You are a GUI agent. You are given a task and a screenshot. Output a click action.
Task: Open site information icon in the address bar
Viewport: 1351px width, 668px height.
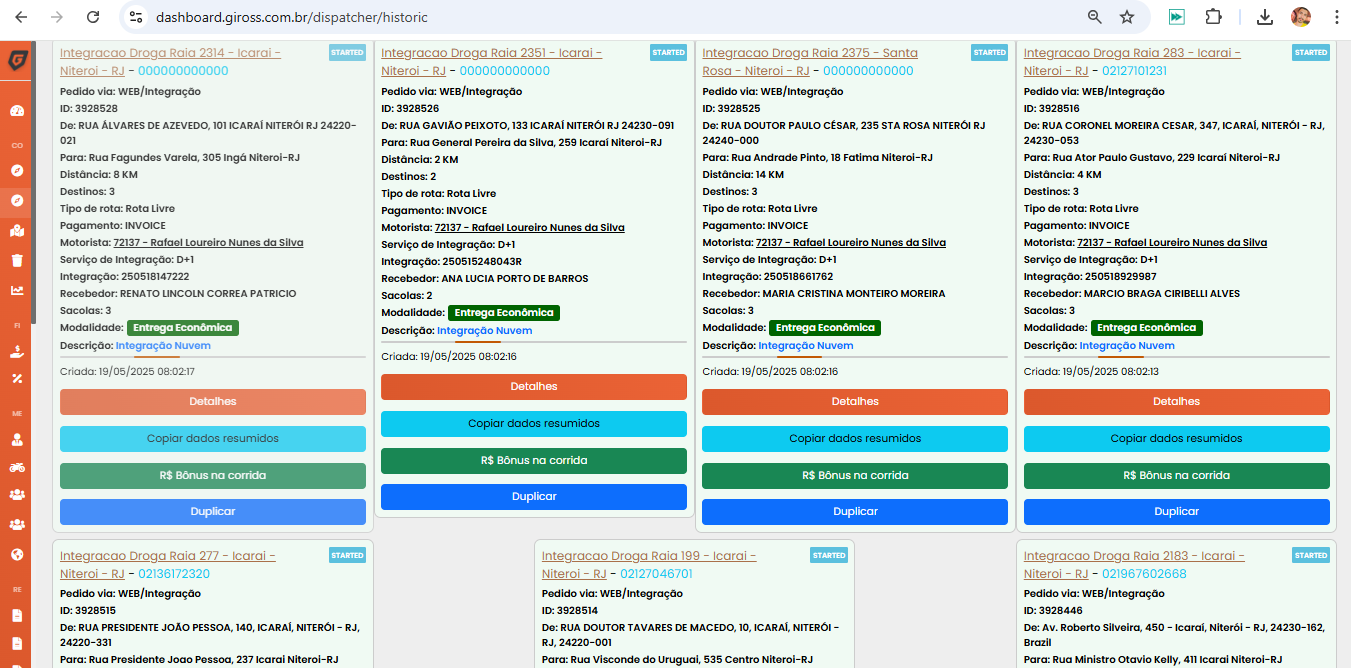coord(137,17)
